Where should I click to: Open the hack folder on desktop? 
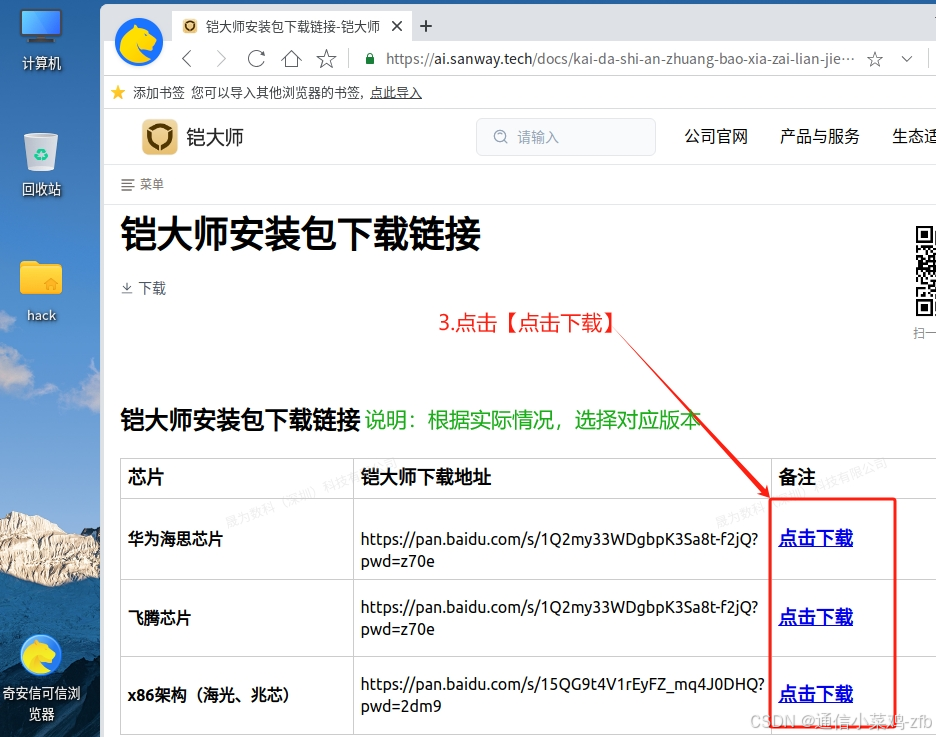tap(41, 291)
